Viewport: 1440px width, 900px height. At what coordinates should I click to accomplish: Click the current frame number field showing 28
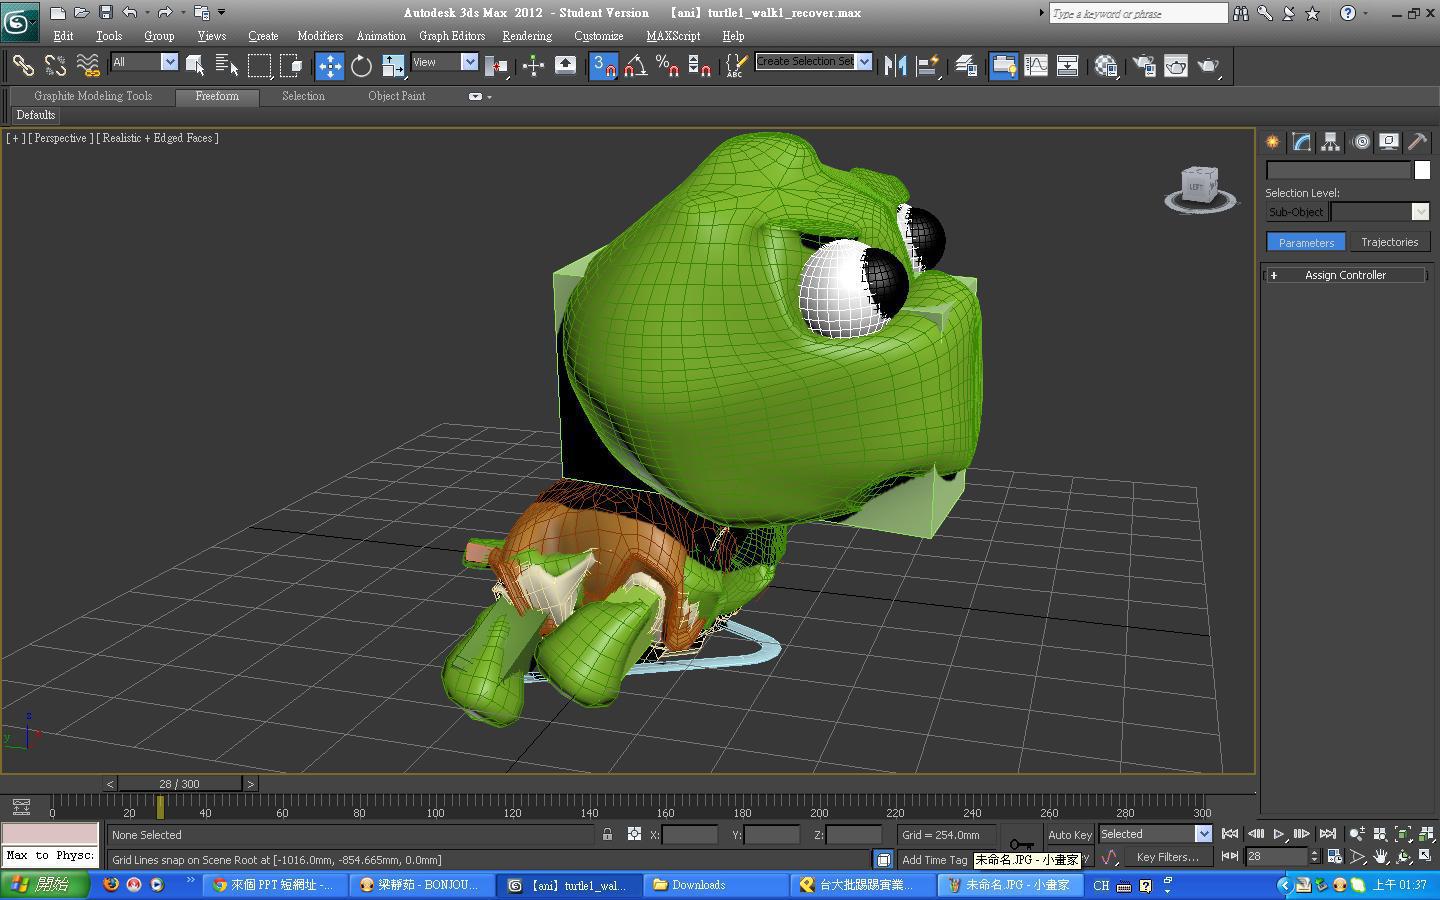pos(1277,856)
